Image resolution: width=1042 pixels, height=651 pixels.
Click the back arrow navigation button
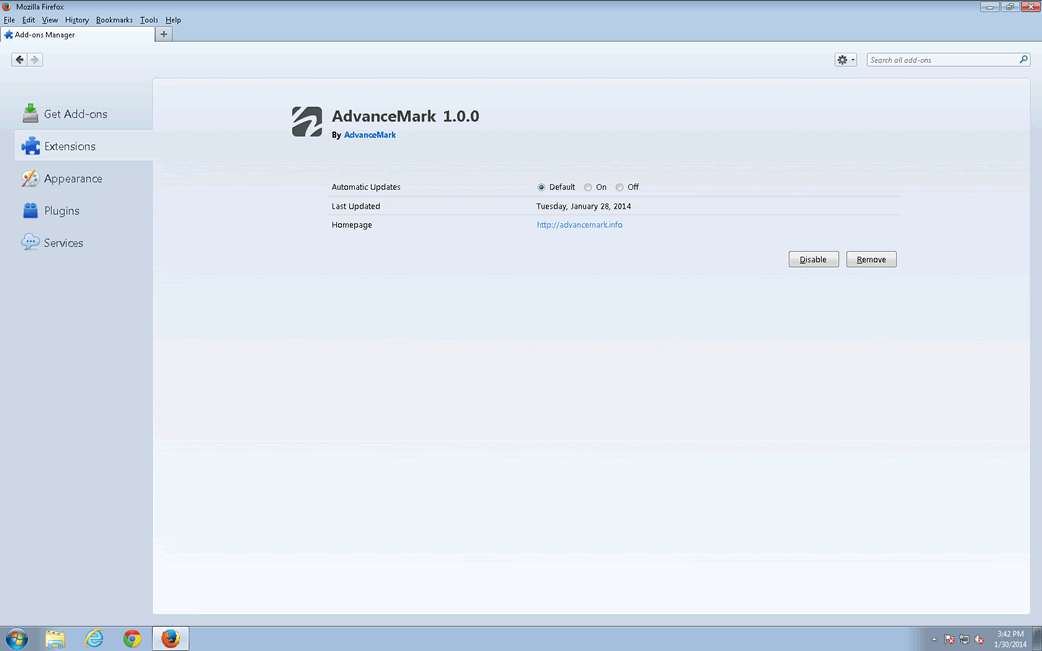click(19, 60)
